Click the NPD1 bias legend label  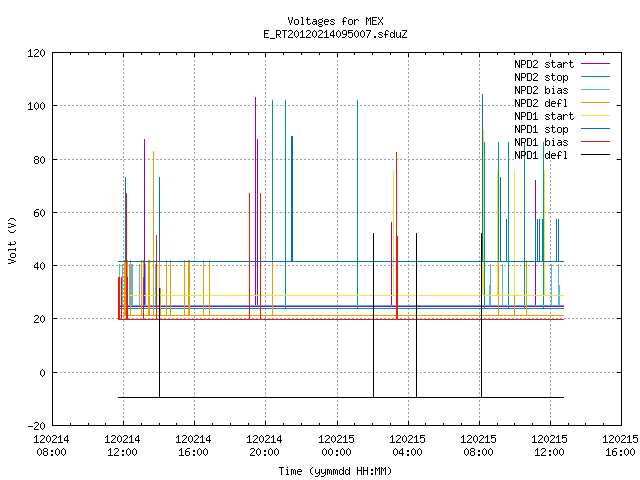click(x=541, y=142)
